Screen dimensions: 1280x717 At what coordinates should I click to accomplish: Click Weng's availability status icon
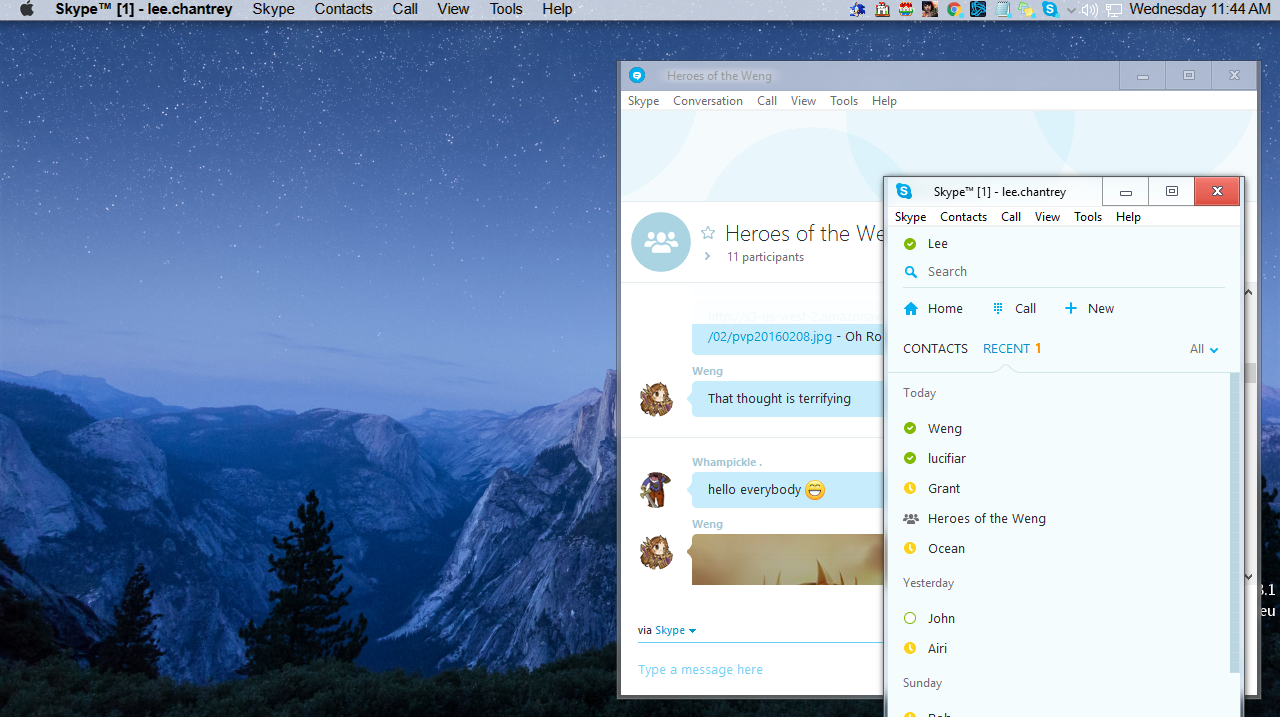pyautogui.click(x=910, y=428)
